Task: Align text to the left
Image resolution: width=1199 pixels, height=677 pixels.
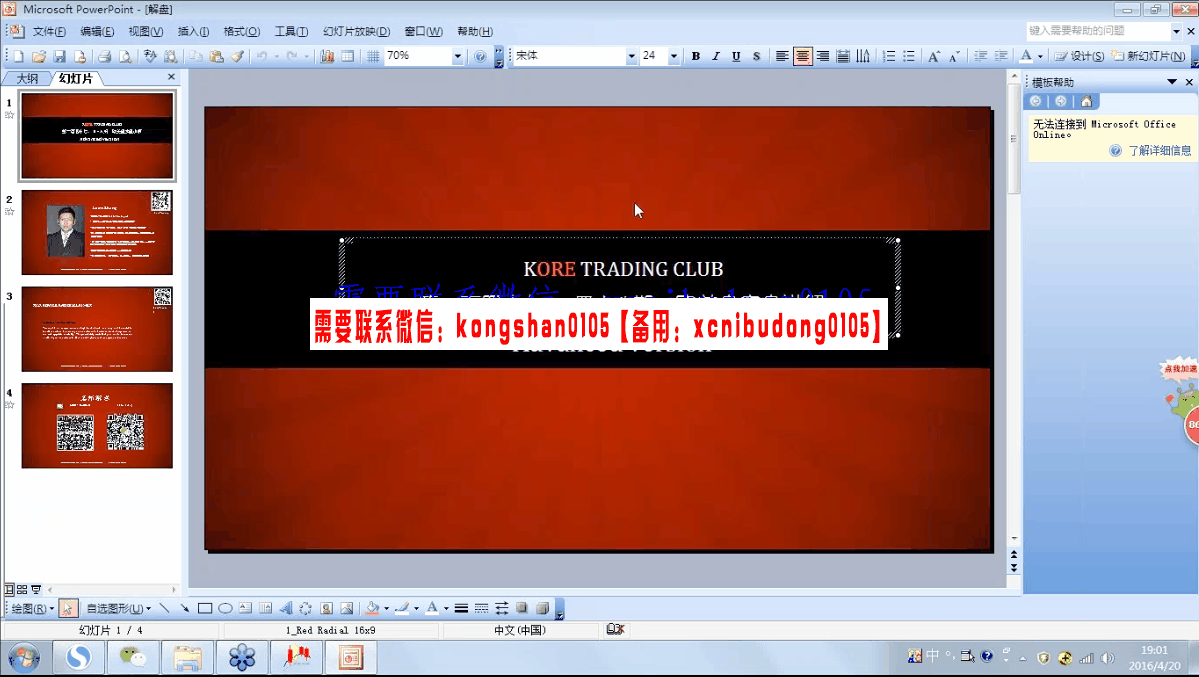Action: (x=781, y=56)
